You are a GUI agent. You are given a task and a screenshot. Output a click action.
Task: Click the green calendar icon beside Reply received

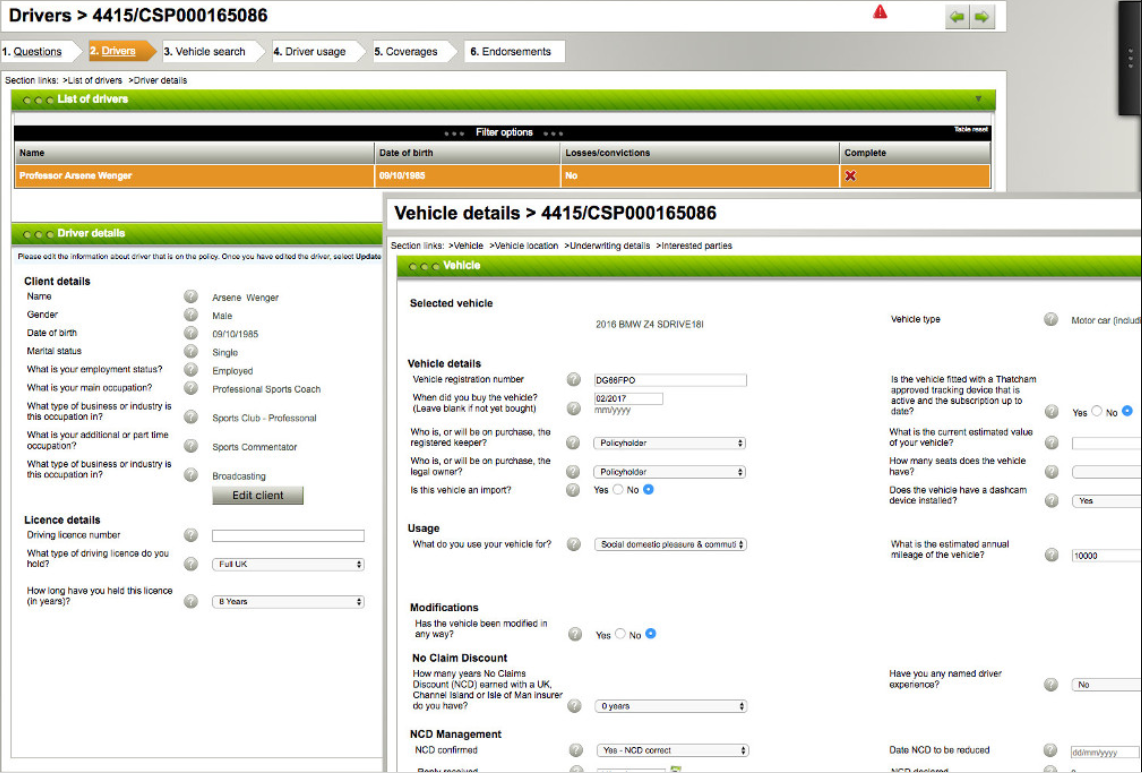pyautogui.click(x=676, y=767)
